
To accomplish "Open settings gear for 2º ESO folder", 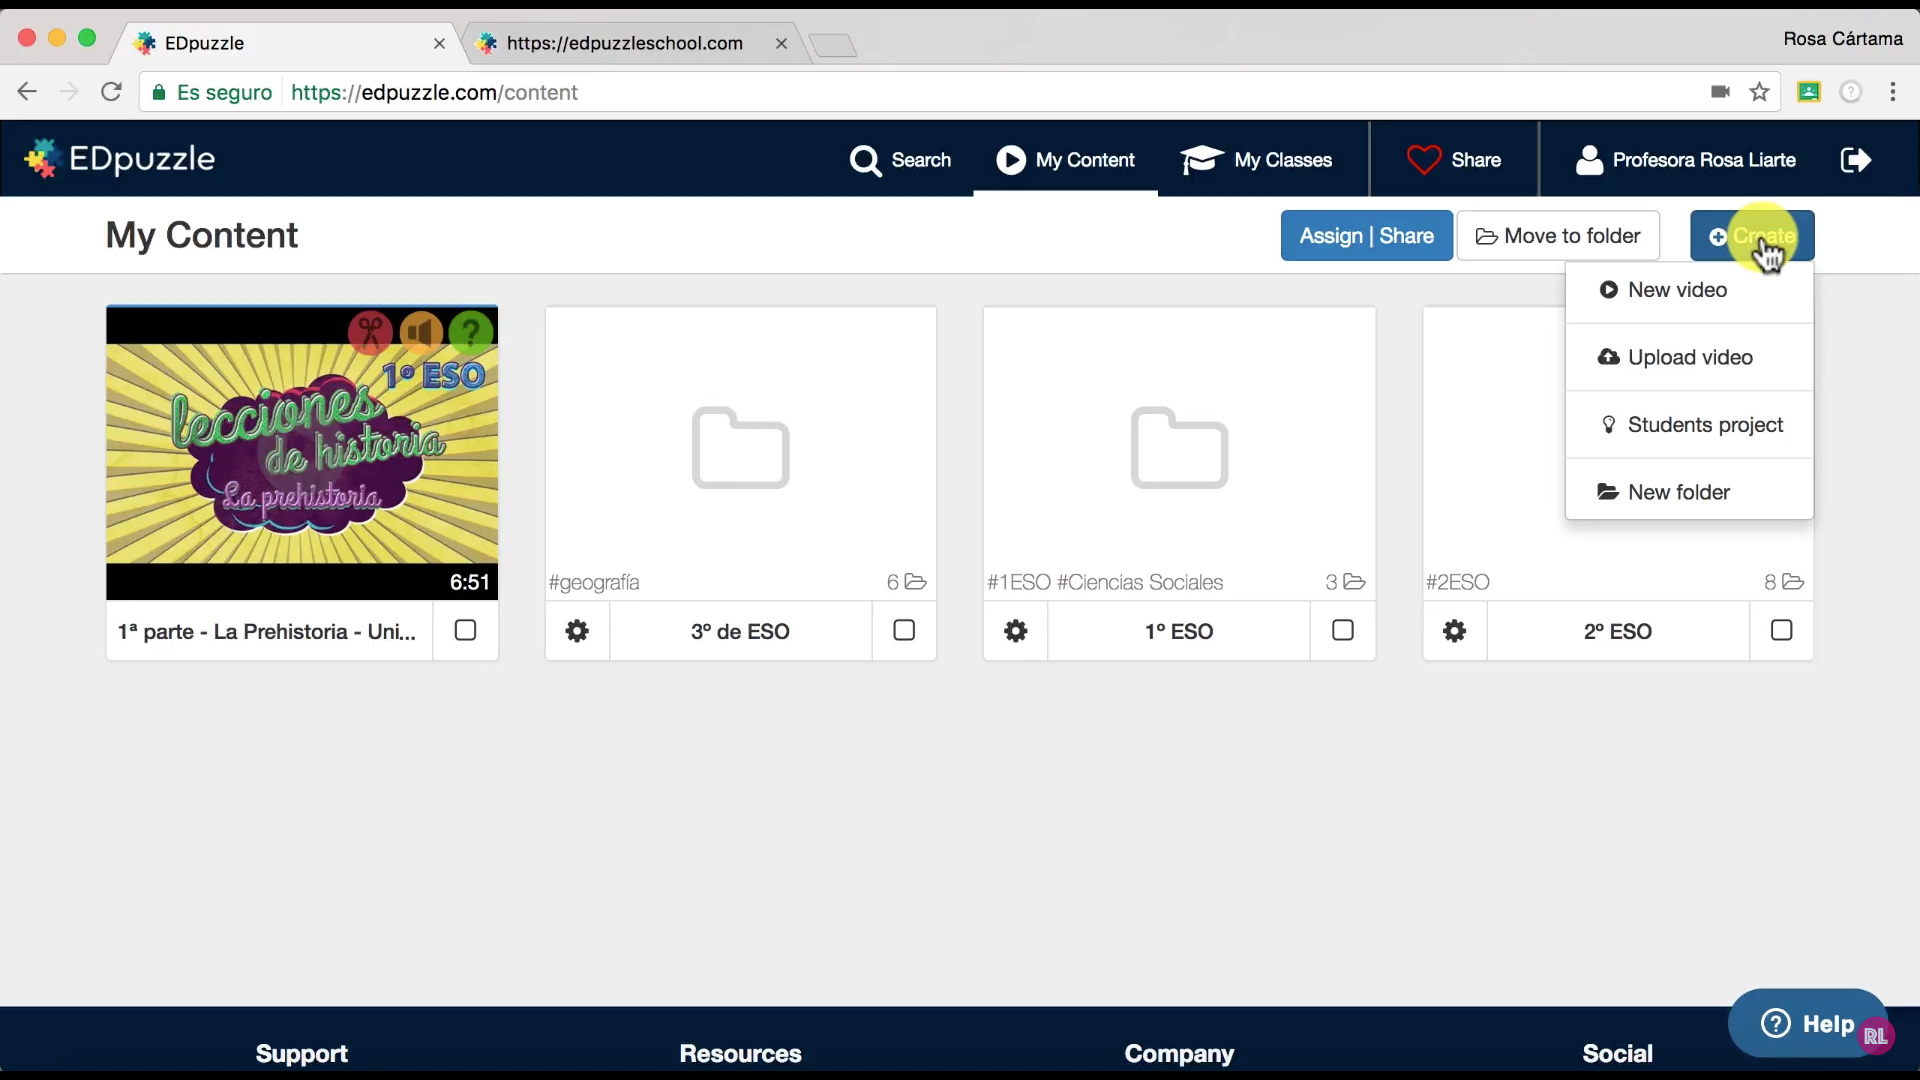I will coord(1454,631).
